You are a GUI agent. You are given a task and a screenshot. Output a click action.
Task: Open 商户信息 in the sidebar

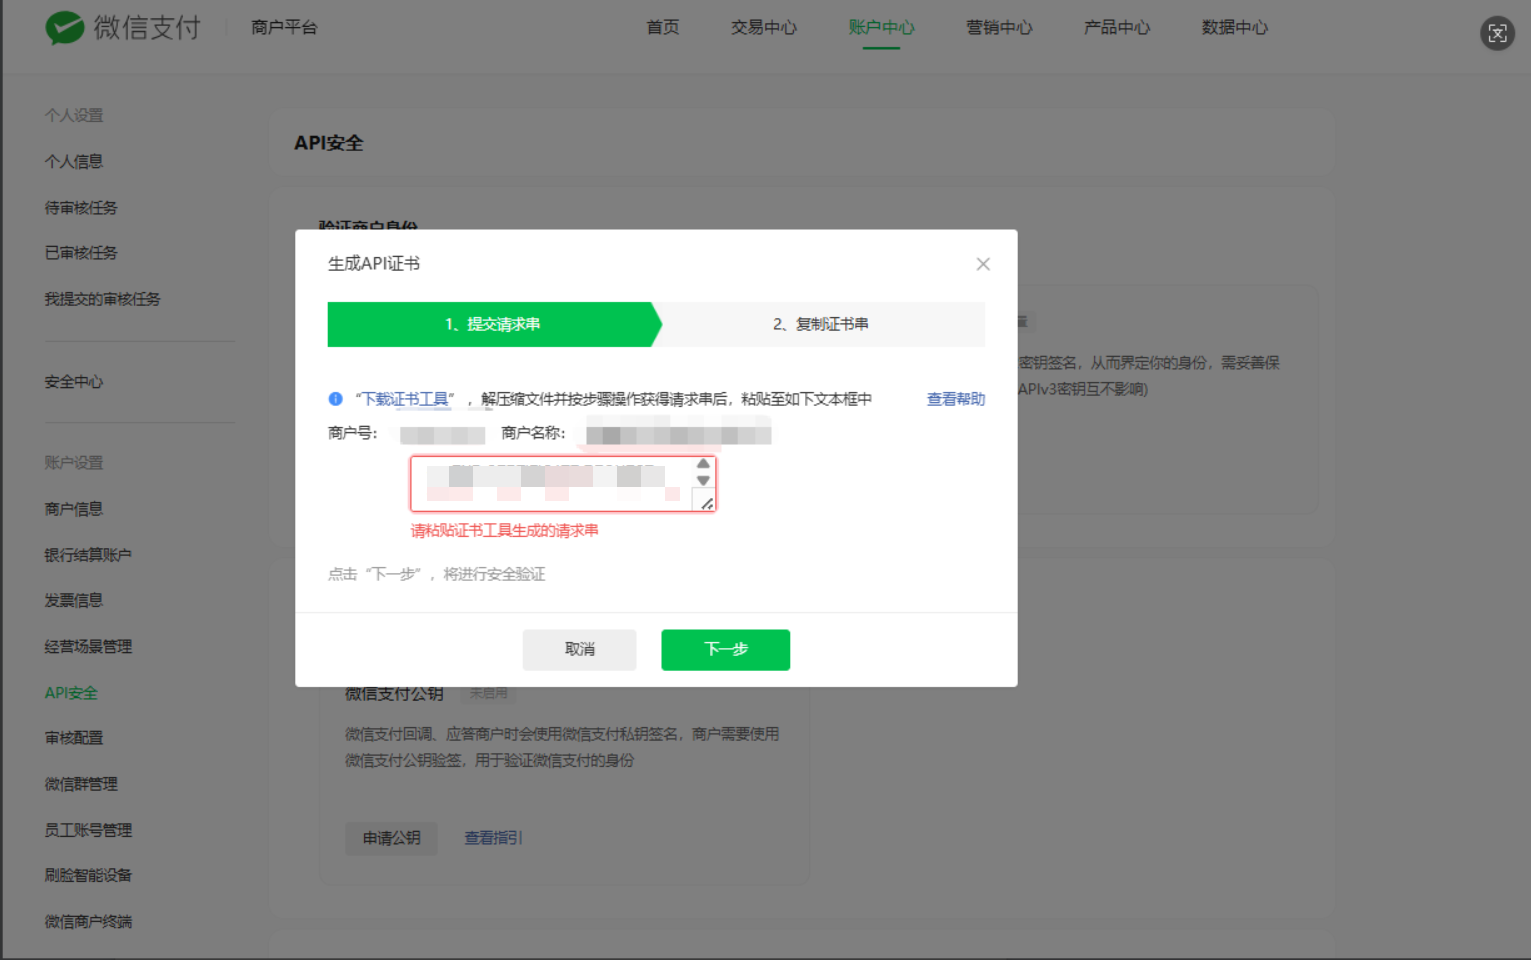pos(74,509)
